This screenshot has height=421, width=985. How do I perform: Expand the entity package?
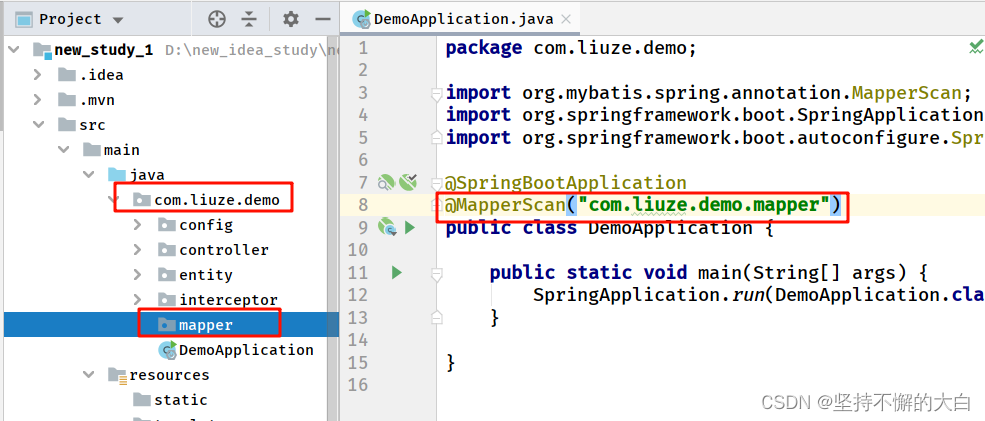(138, 275)
